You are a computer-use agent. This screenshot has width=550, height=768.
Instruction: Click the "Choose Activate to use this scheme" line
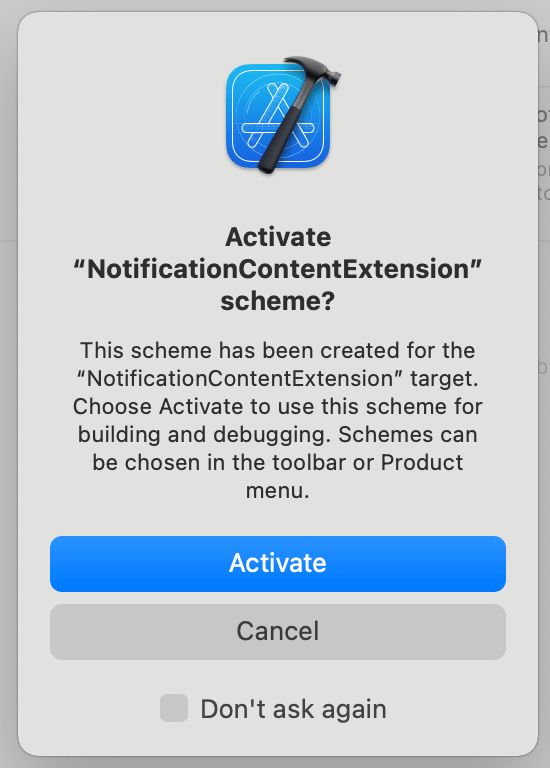tap(278, 406)
